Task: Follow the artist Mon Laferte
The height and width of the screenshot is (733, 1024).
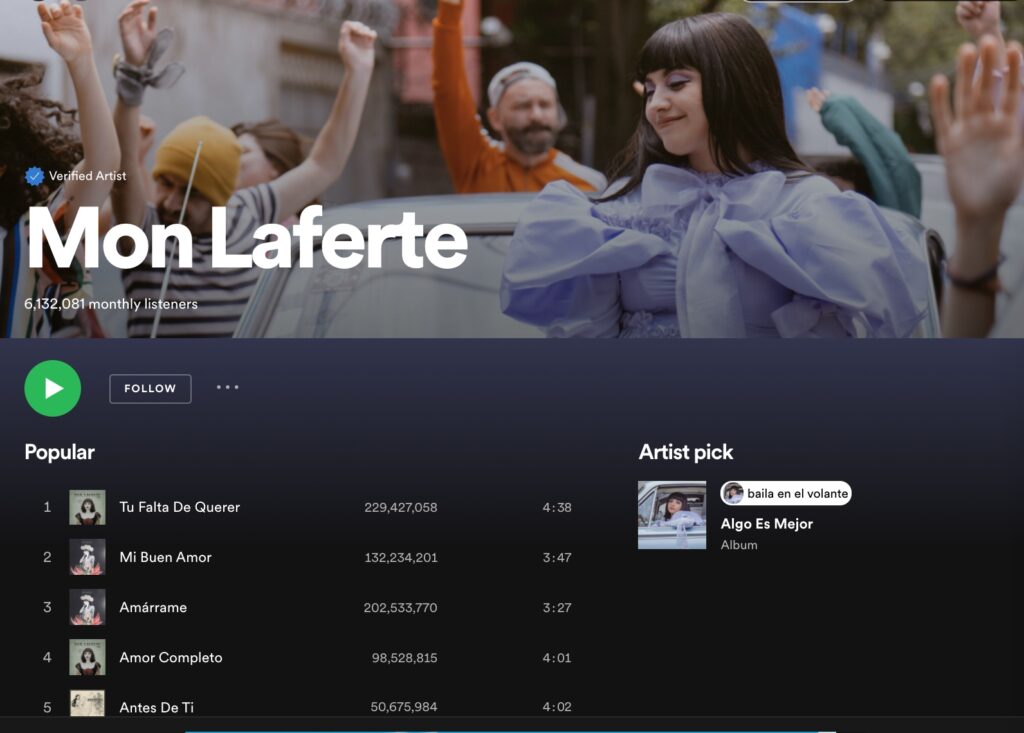Action: pos(150,389)
